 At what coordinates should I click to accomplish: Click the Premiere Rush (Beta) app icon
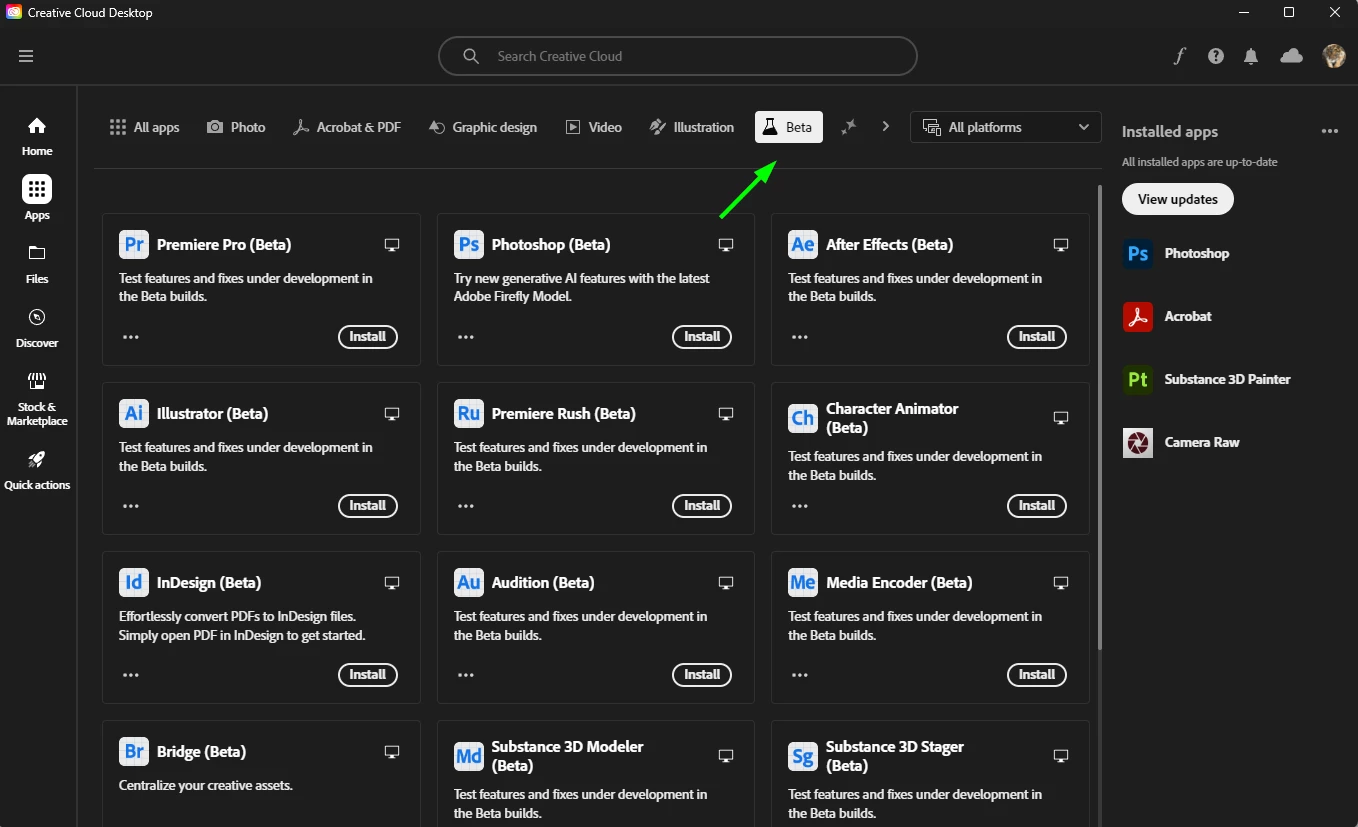pyautogui.click(x=468, y=413)
